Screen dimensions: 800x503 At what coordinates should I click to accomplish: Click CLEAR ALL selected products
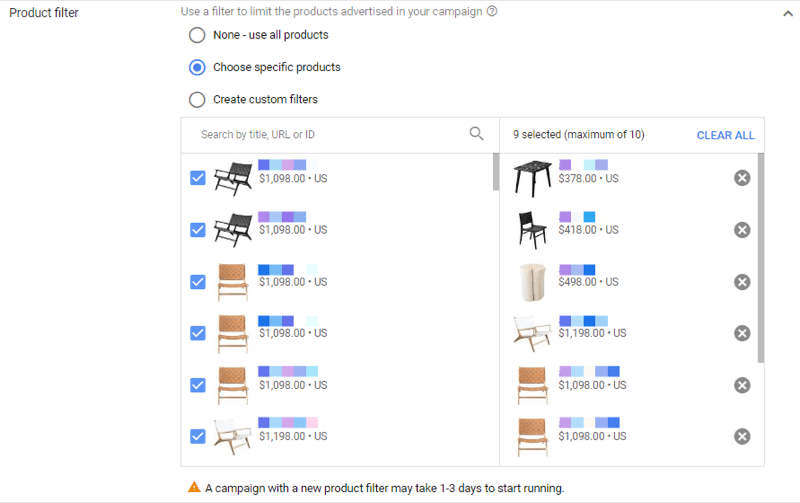pos(726,135)
